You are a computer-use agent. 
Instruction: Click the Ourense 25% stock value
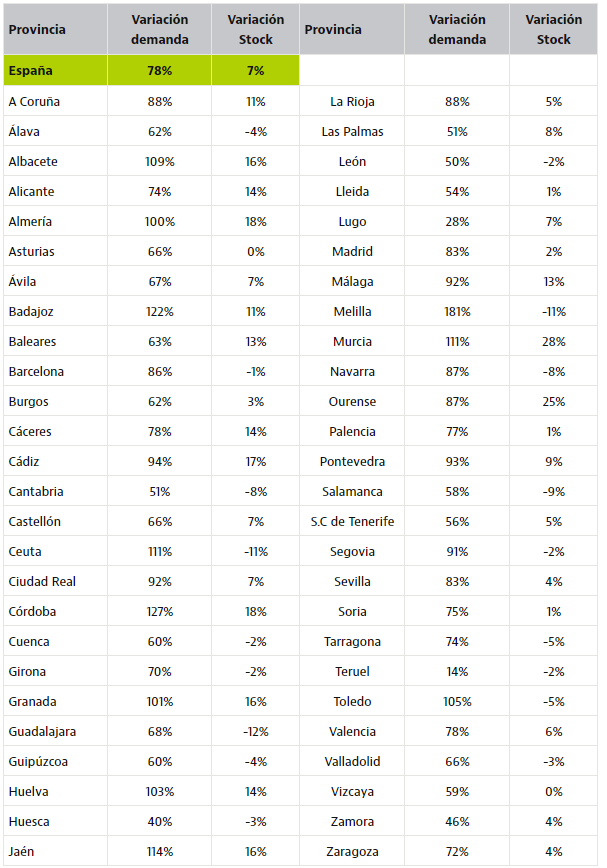tap(553, 401)
